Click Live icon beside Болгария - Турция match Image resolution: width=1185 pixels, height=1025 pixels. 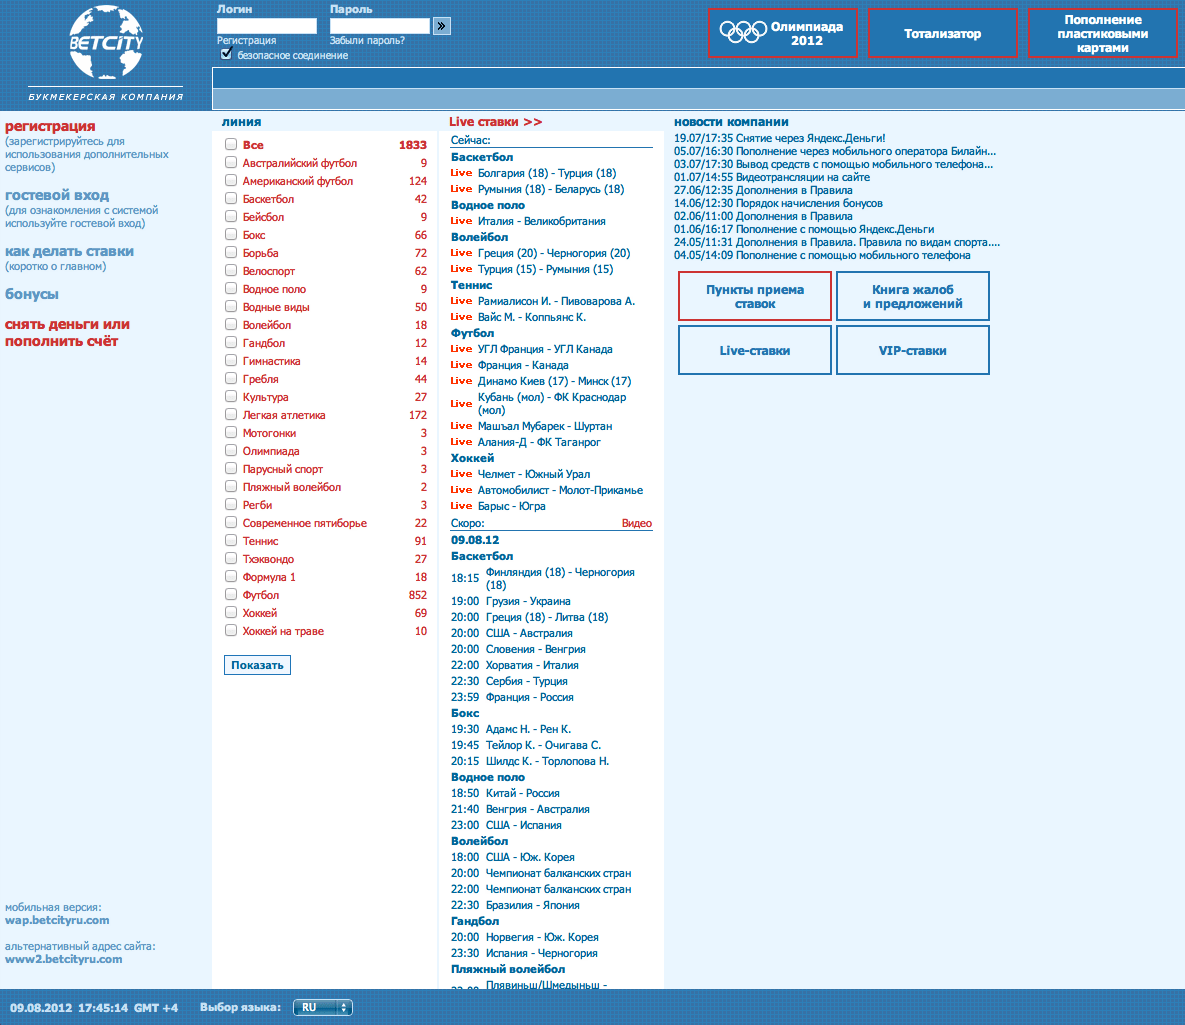pyautogui.click(x=461, y=173)
